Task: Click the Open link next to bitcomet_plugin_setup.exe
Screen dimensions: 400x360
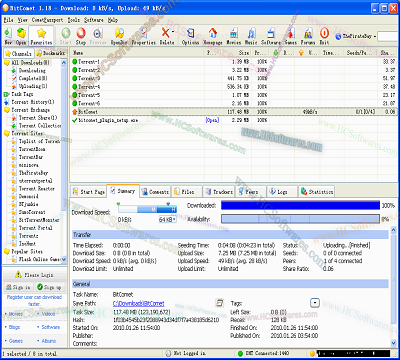Action: coord(212,120)
